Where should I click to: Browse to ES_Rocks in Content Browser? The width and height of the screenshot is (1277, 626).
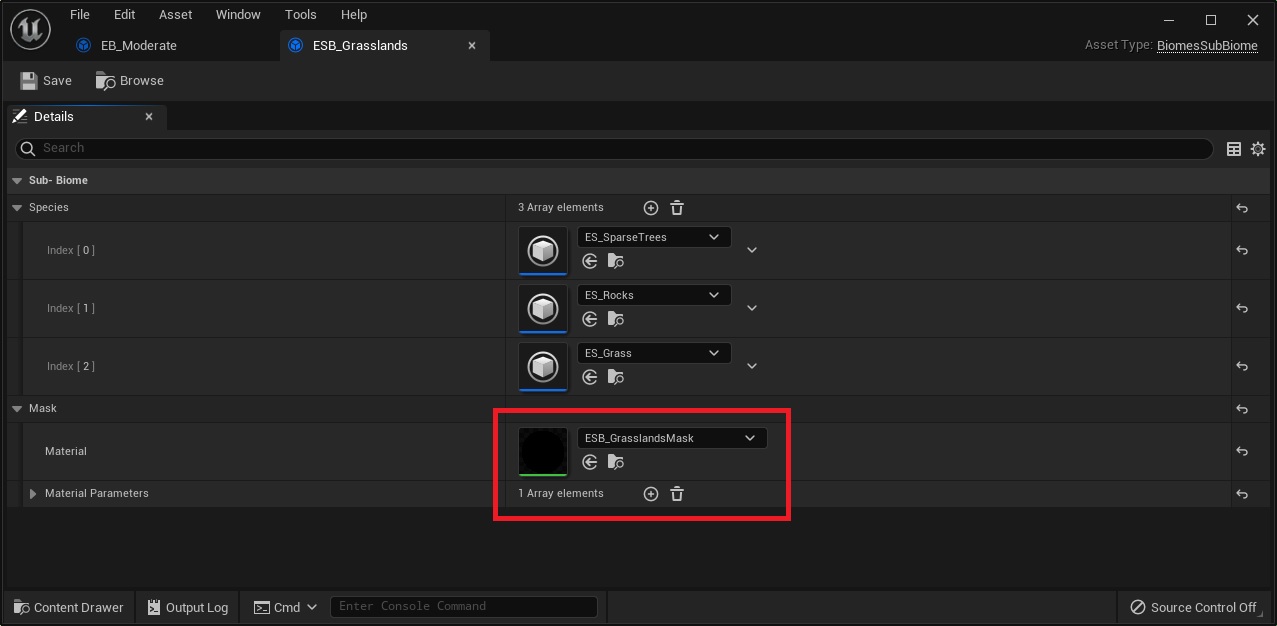pos(616,320)
